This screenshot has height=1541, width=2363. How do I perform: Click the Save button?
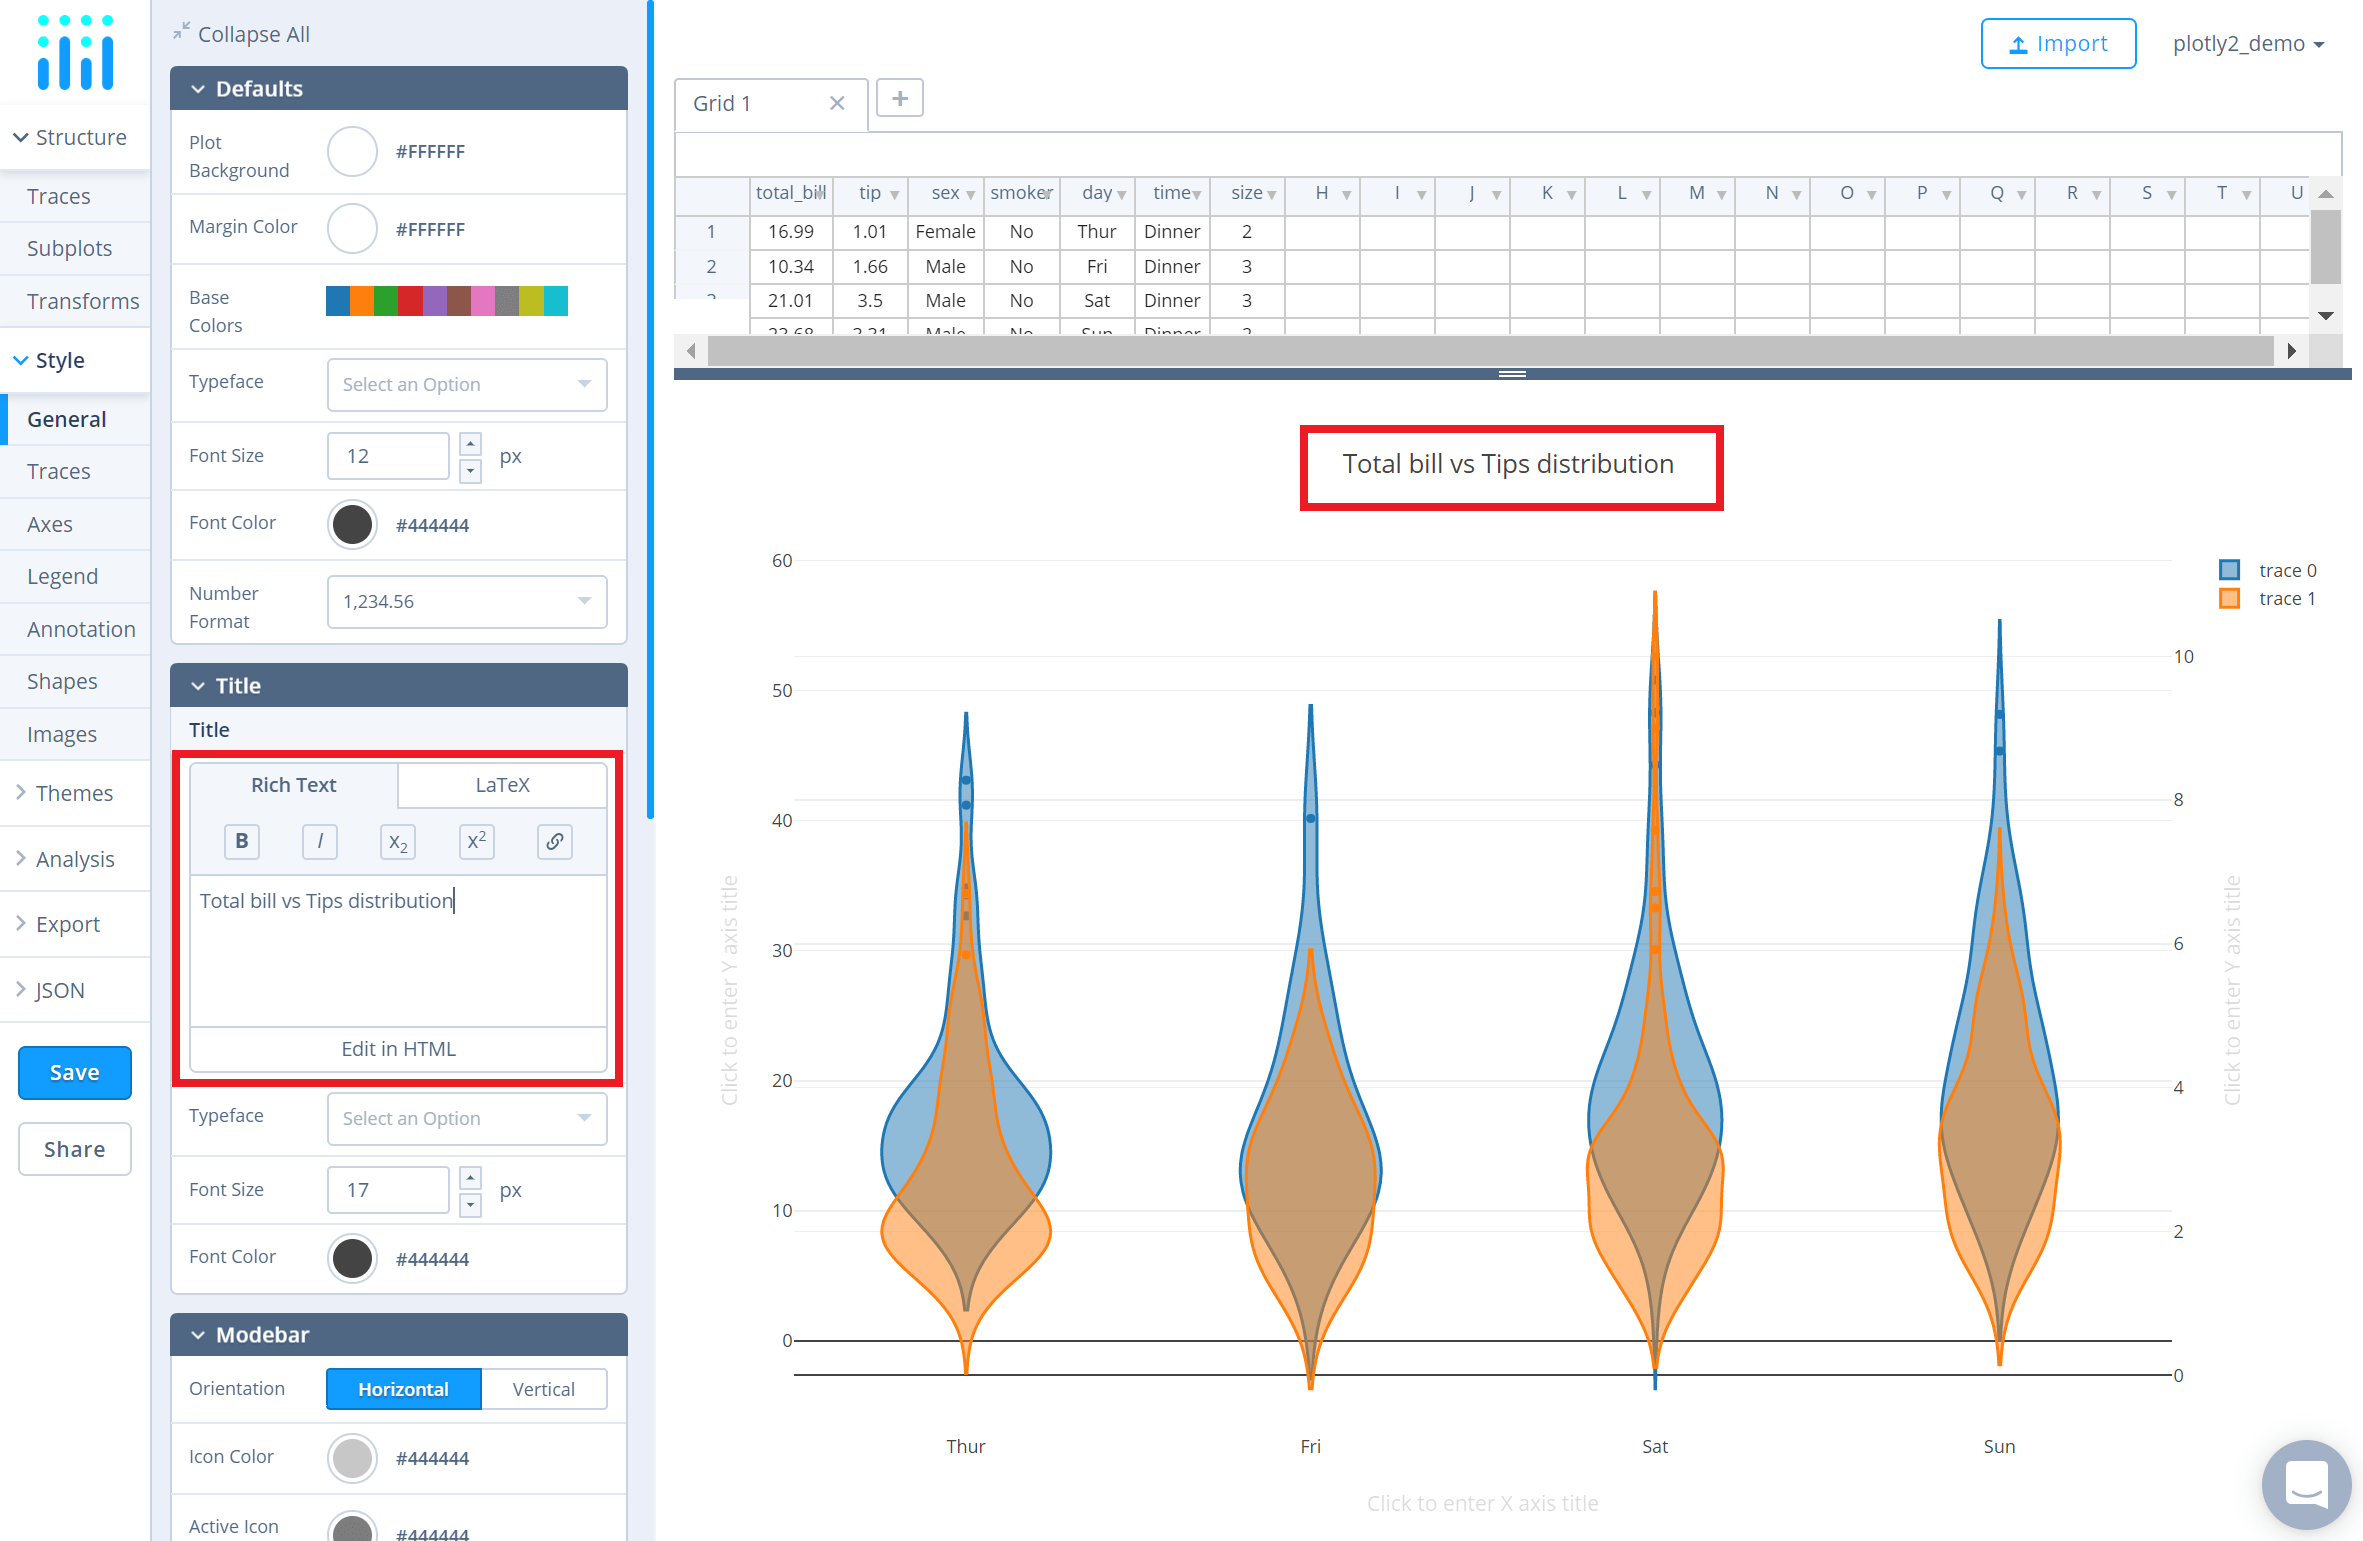click(74, 1072)
